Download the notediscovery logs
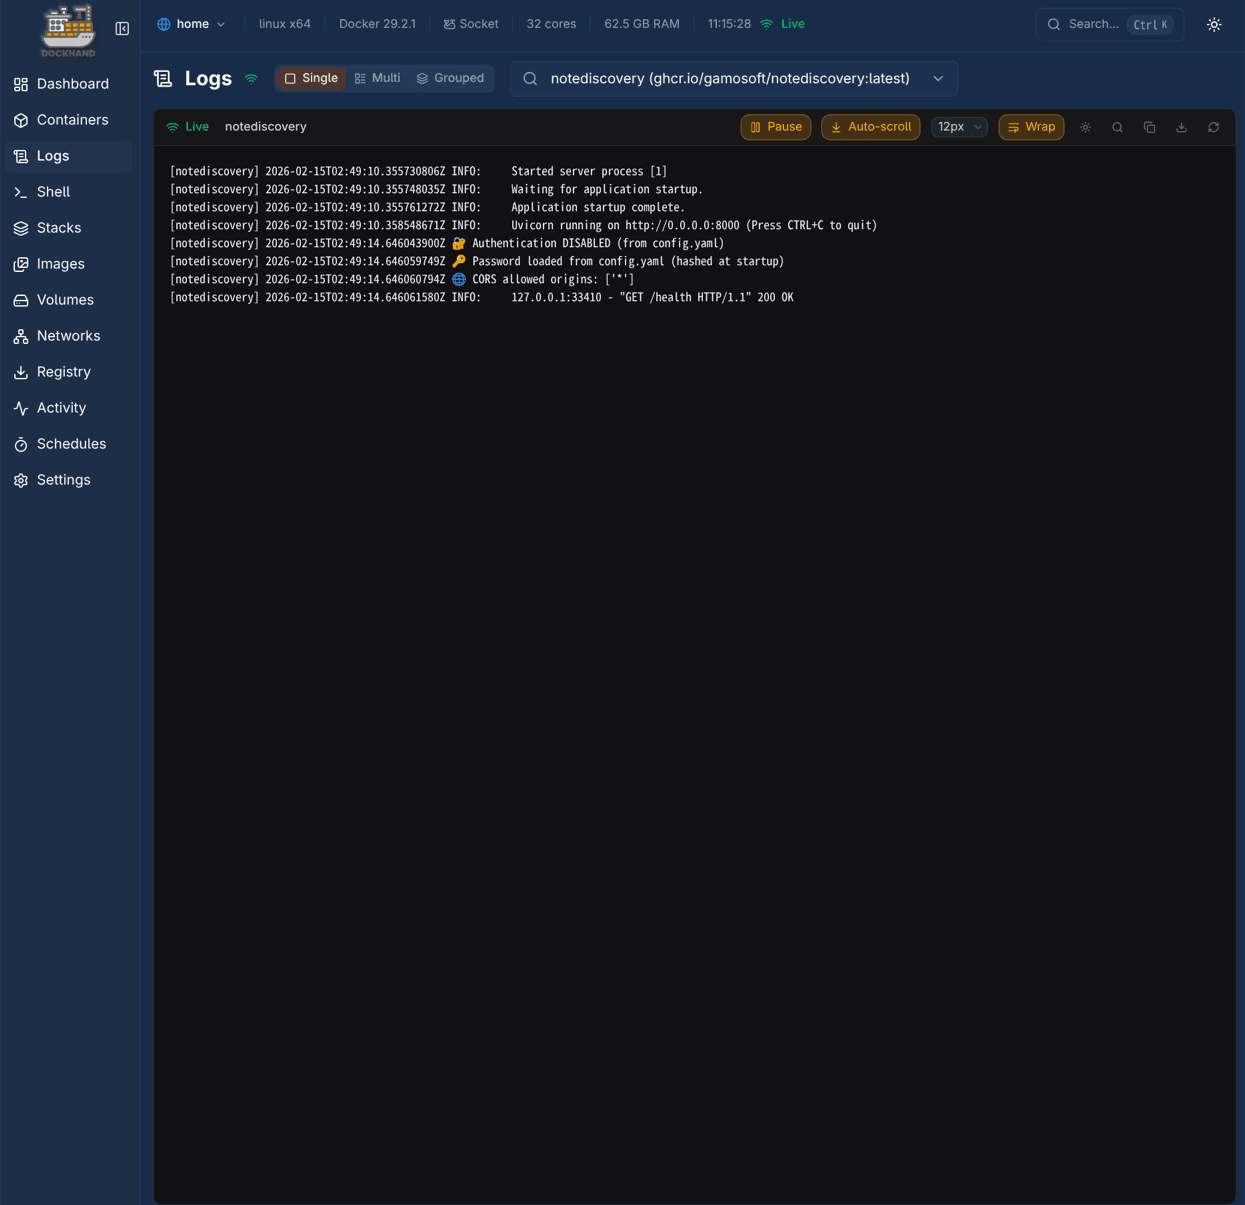1245x1205 pixels. click(1181, 127)
